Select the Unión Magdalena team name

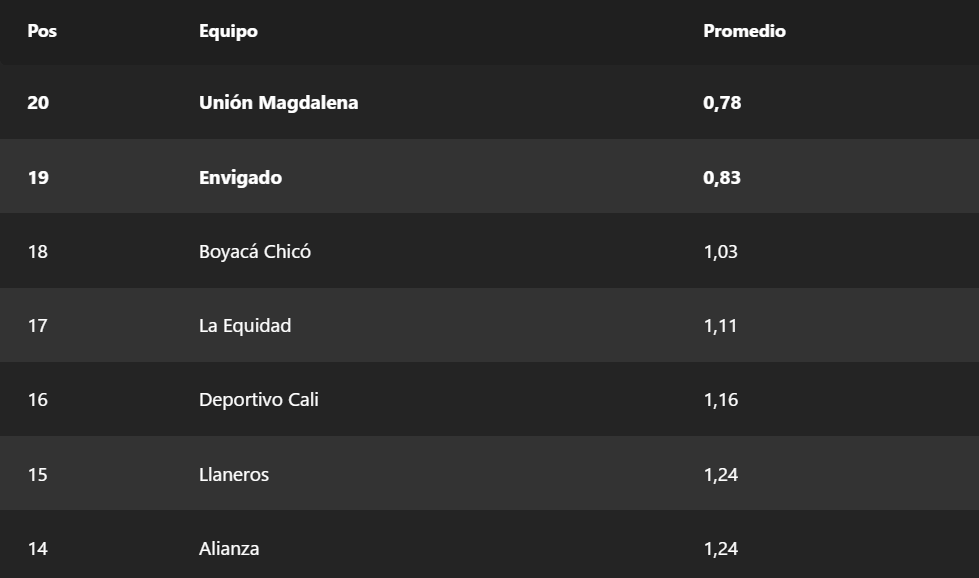click(x=278, y=103)
